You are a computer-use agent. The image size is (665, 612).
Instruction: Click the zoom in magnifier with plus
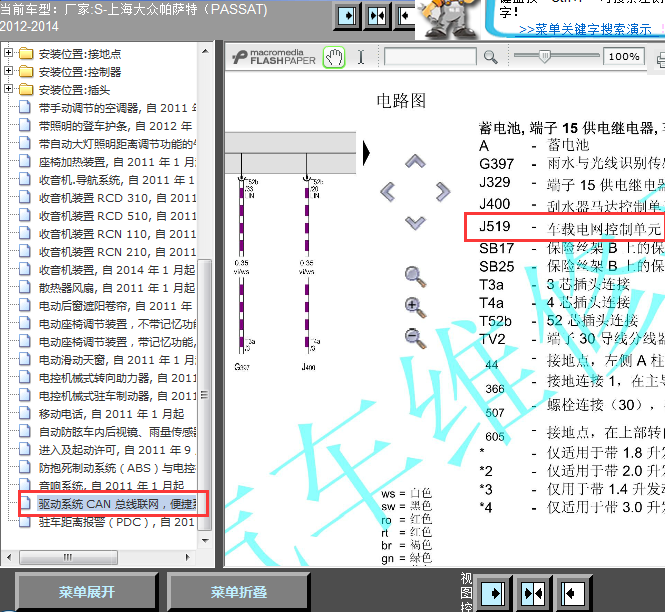(x=415, y=307)
